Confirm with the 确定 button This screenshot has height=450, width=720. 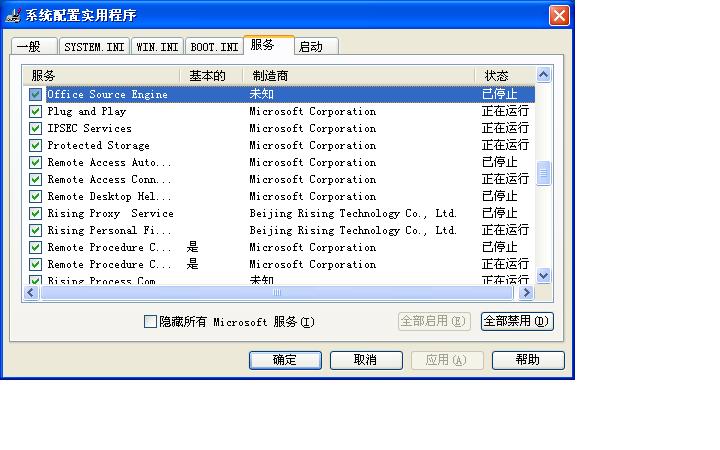(x=285, y=360)
